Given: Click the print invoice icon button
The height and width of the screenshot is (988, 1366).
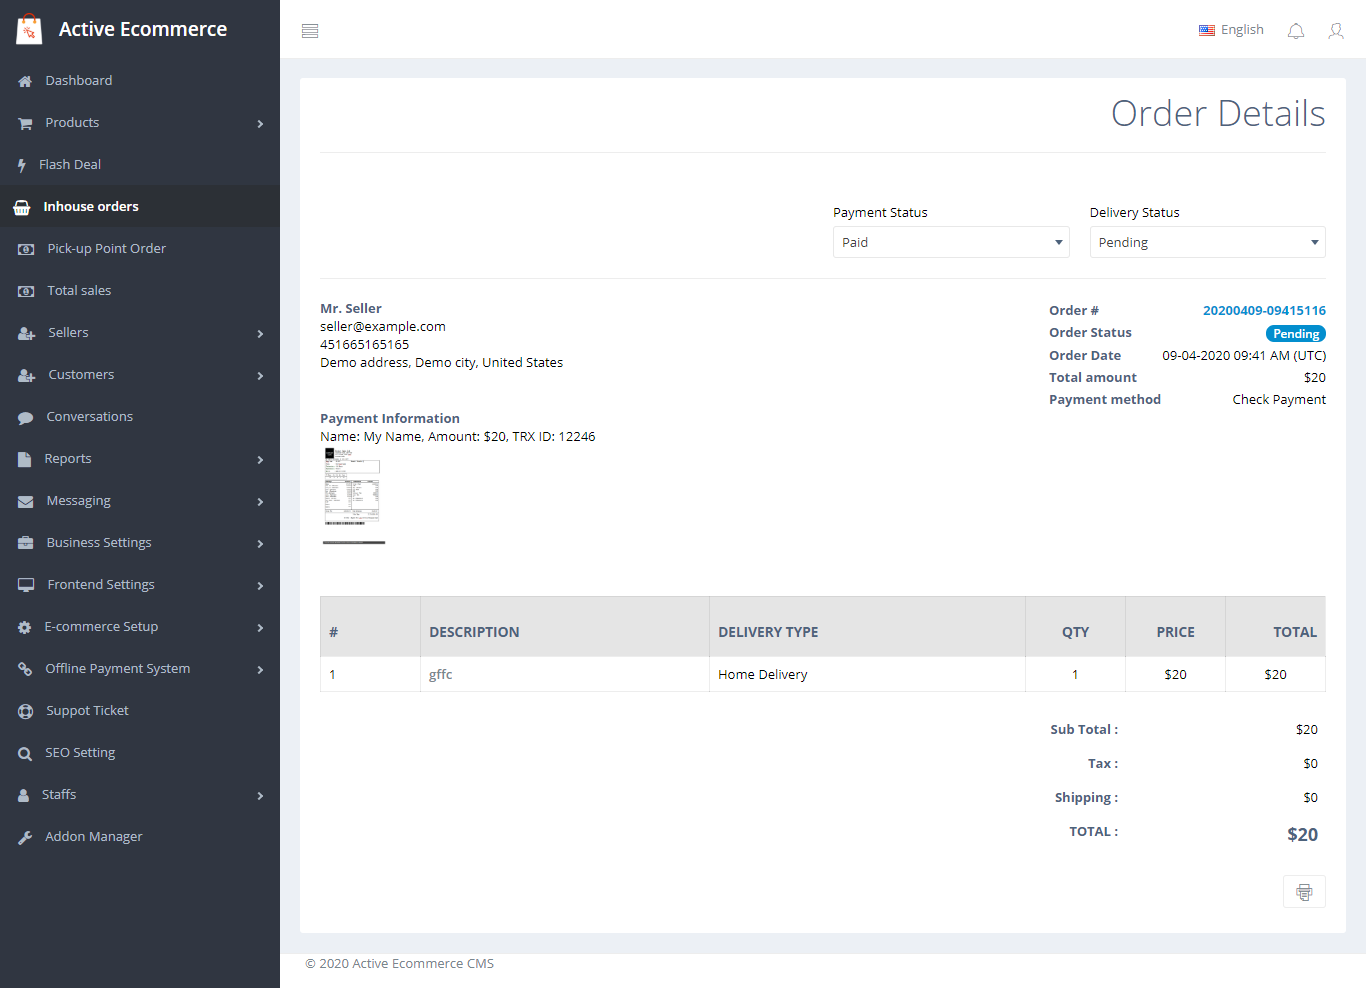Looking at the screenshot, I should pyautogui.click(x=1304, y=892).
